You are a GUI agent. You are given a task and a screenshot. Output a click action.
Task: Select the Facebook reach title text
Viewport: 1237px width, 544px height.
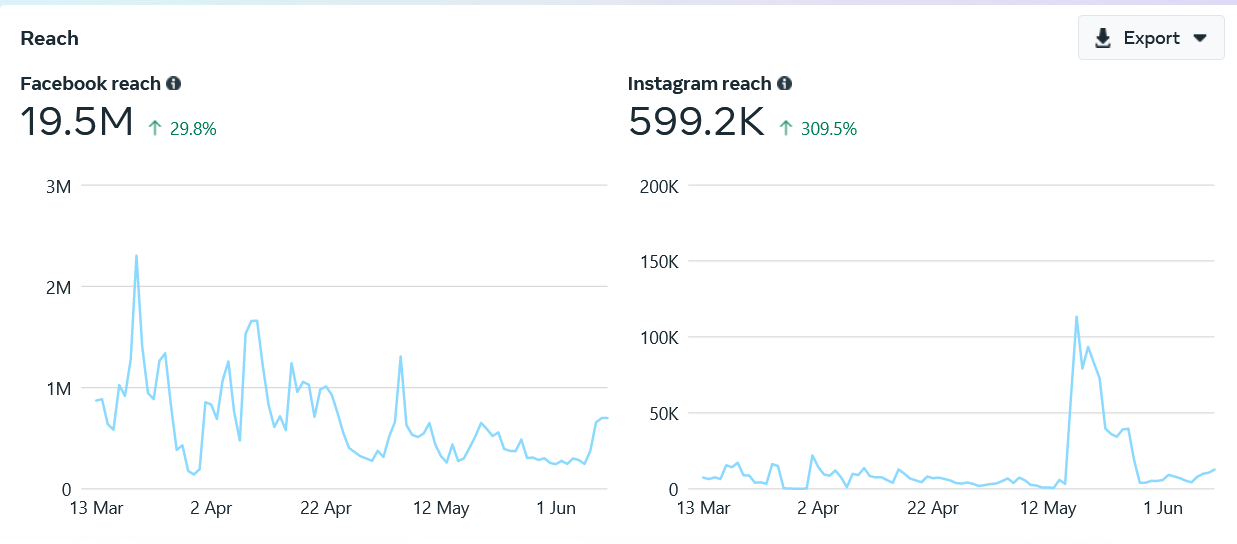tap(90, 84)
